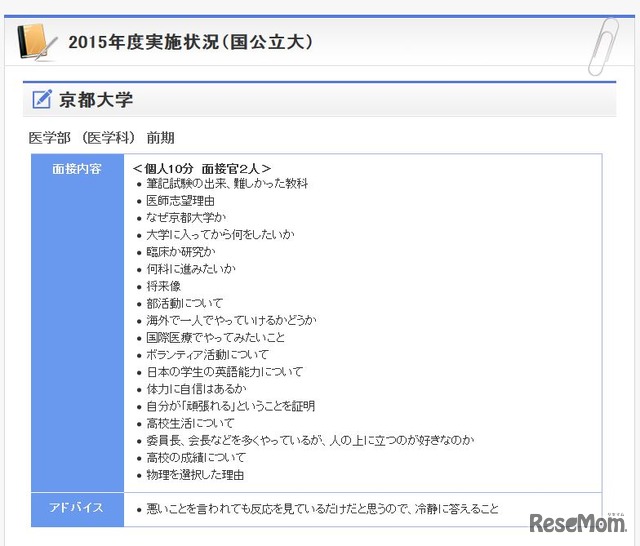Click the 臨床か研究か list item

[180, 252]
